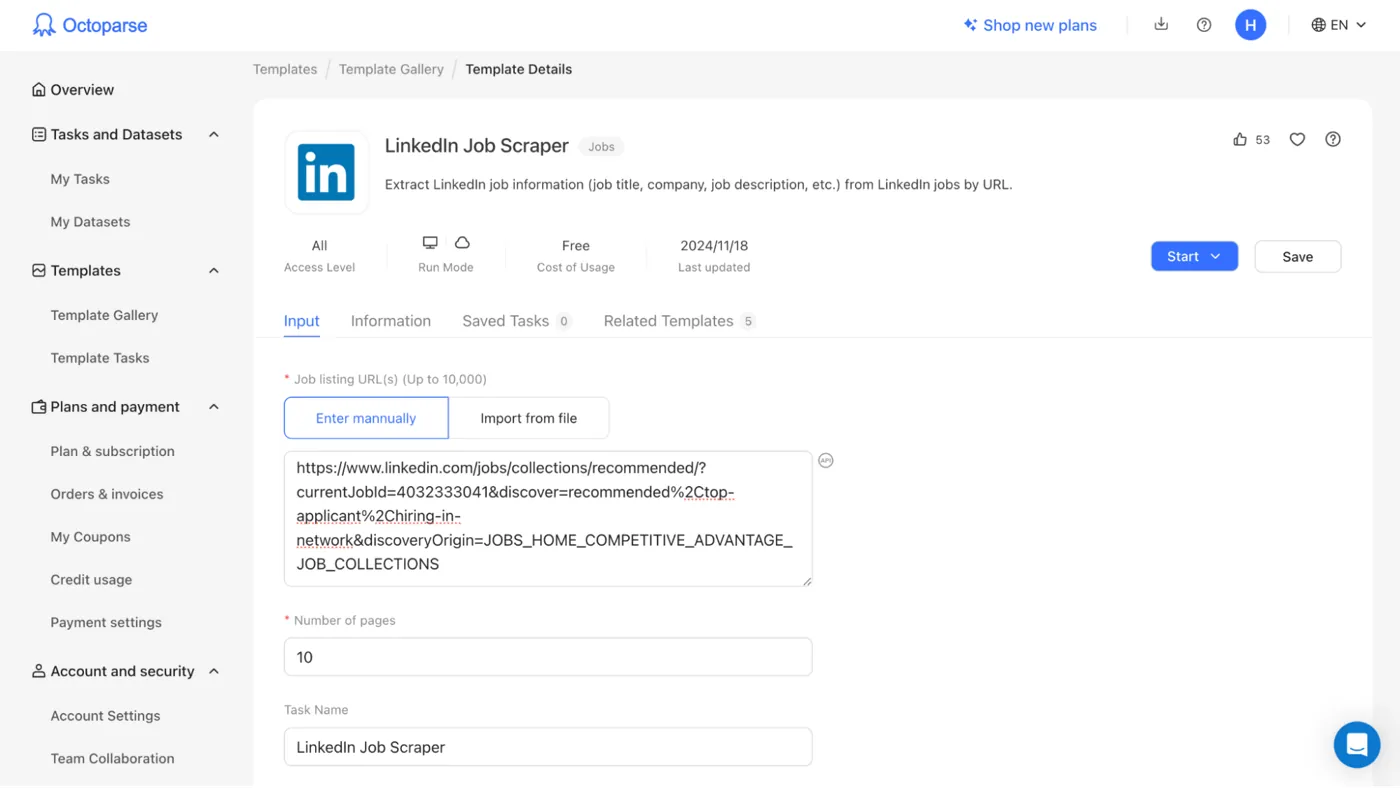Open the Saved Tasks tab
This screenshot has height=788, width=1400.
click(x=516, y=321)
